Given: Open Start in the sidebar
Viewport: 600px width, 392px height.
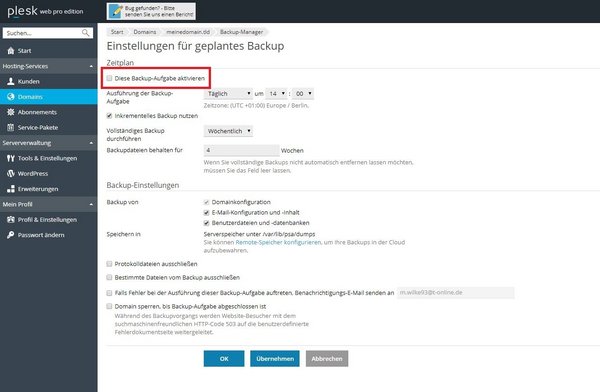Looking at the screenshot, I should 49,51.
